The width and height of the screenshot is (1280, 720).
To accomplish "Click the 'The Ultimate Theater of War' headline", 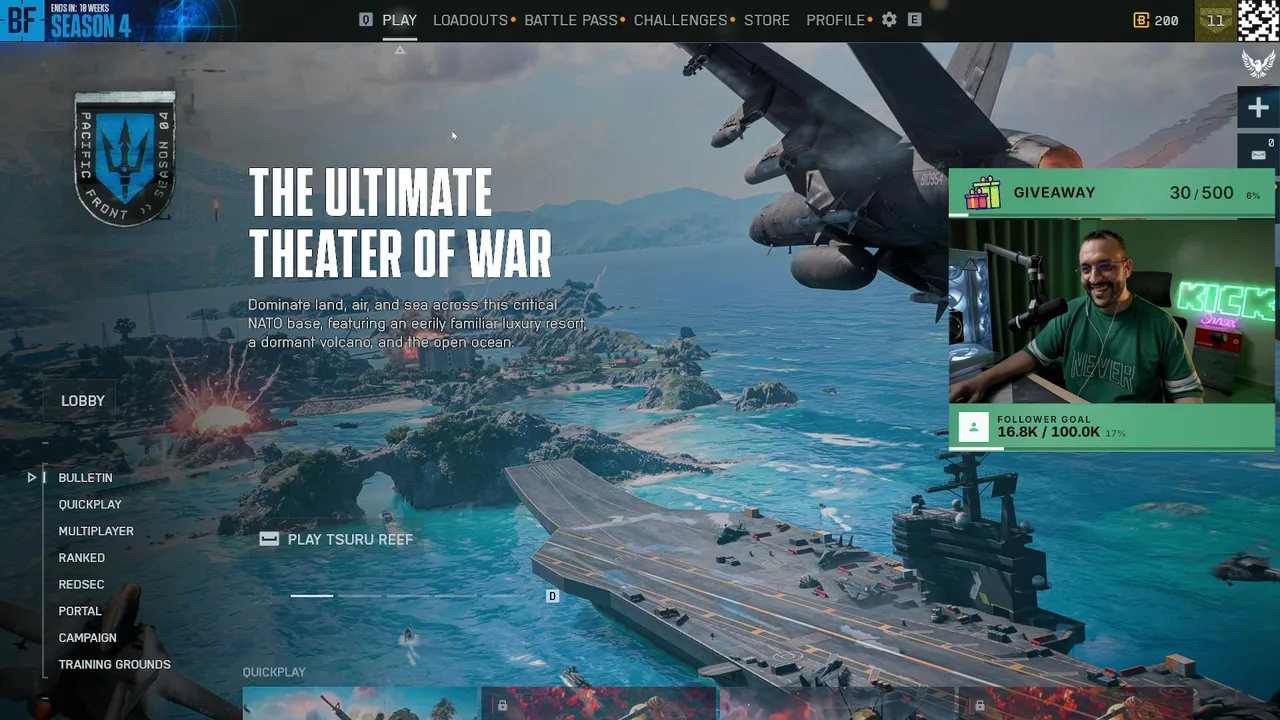I will pos(400,223).
